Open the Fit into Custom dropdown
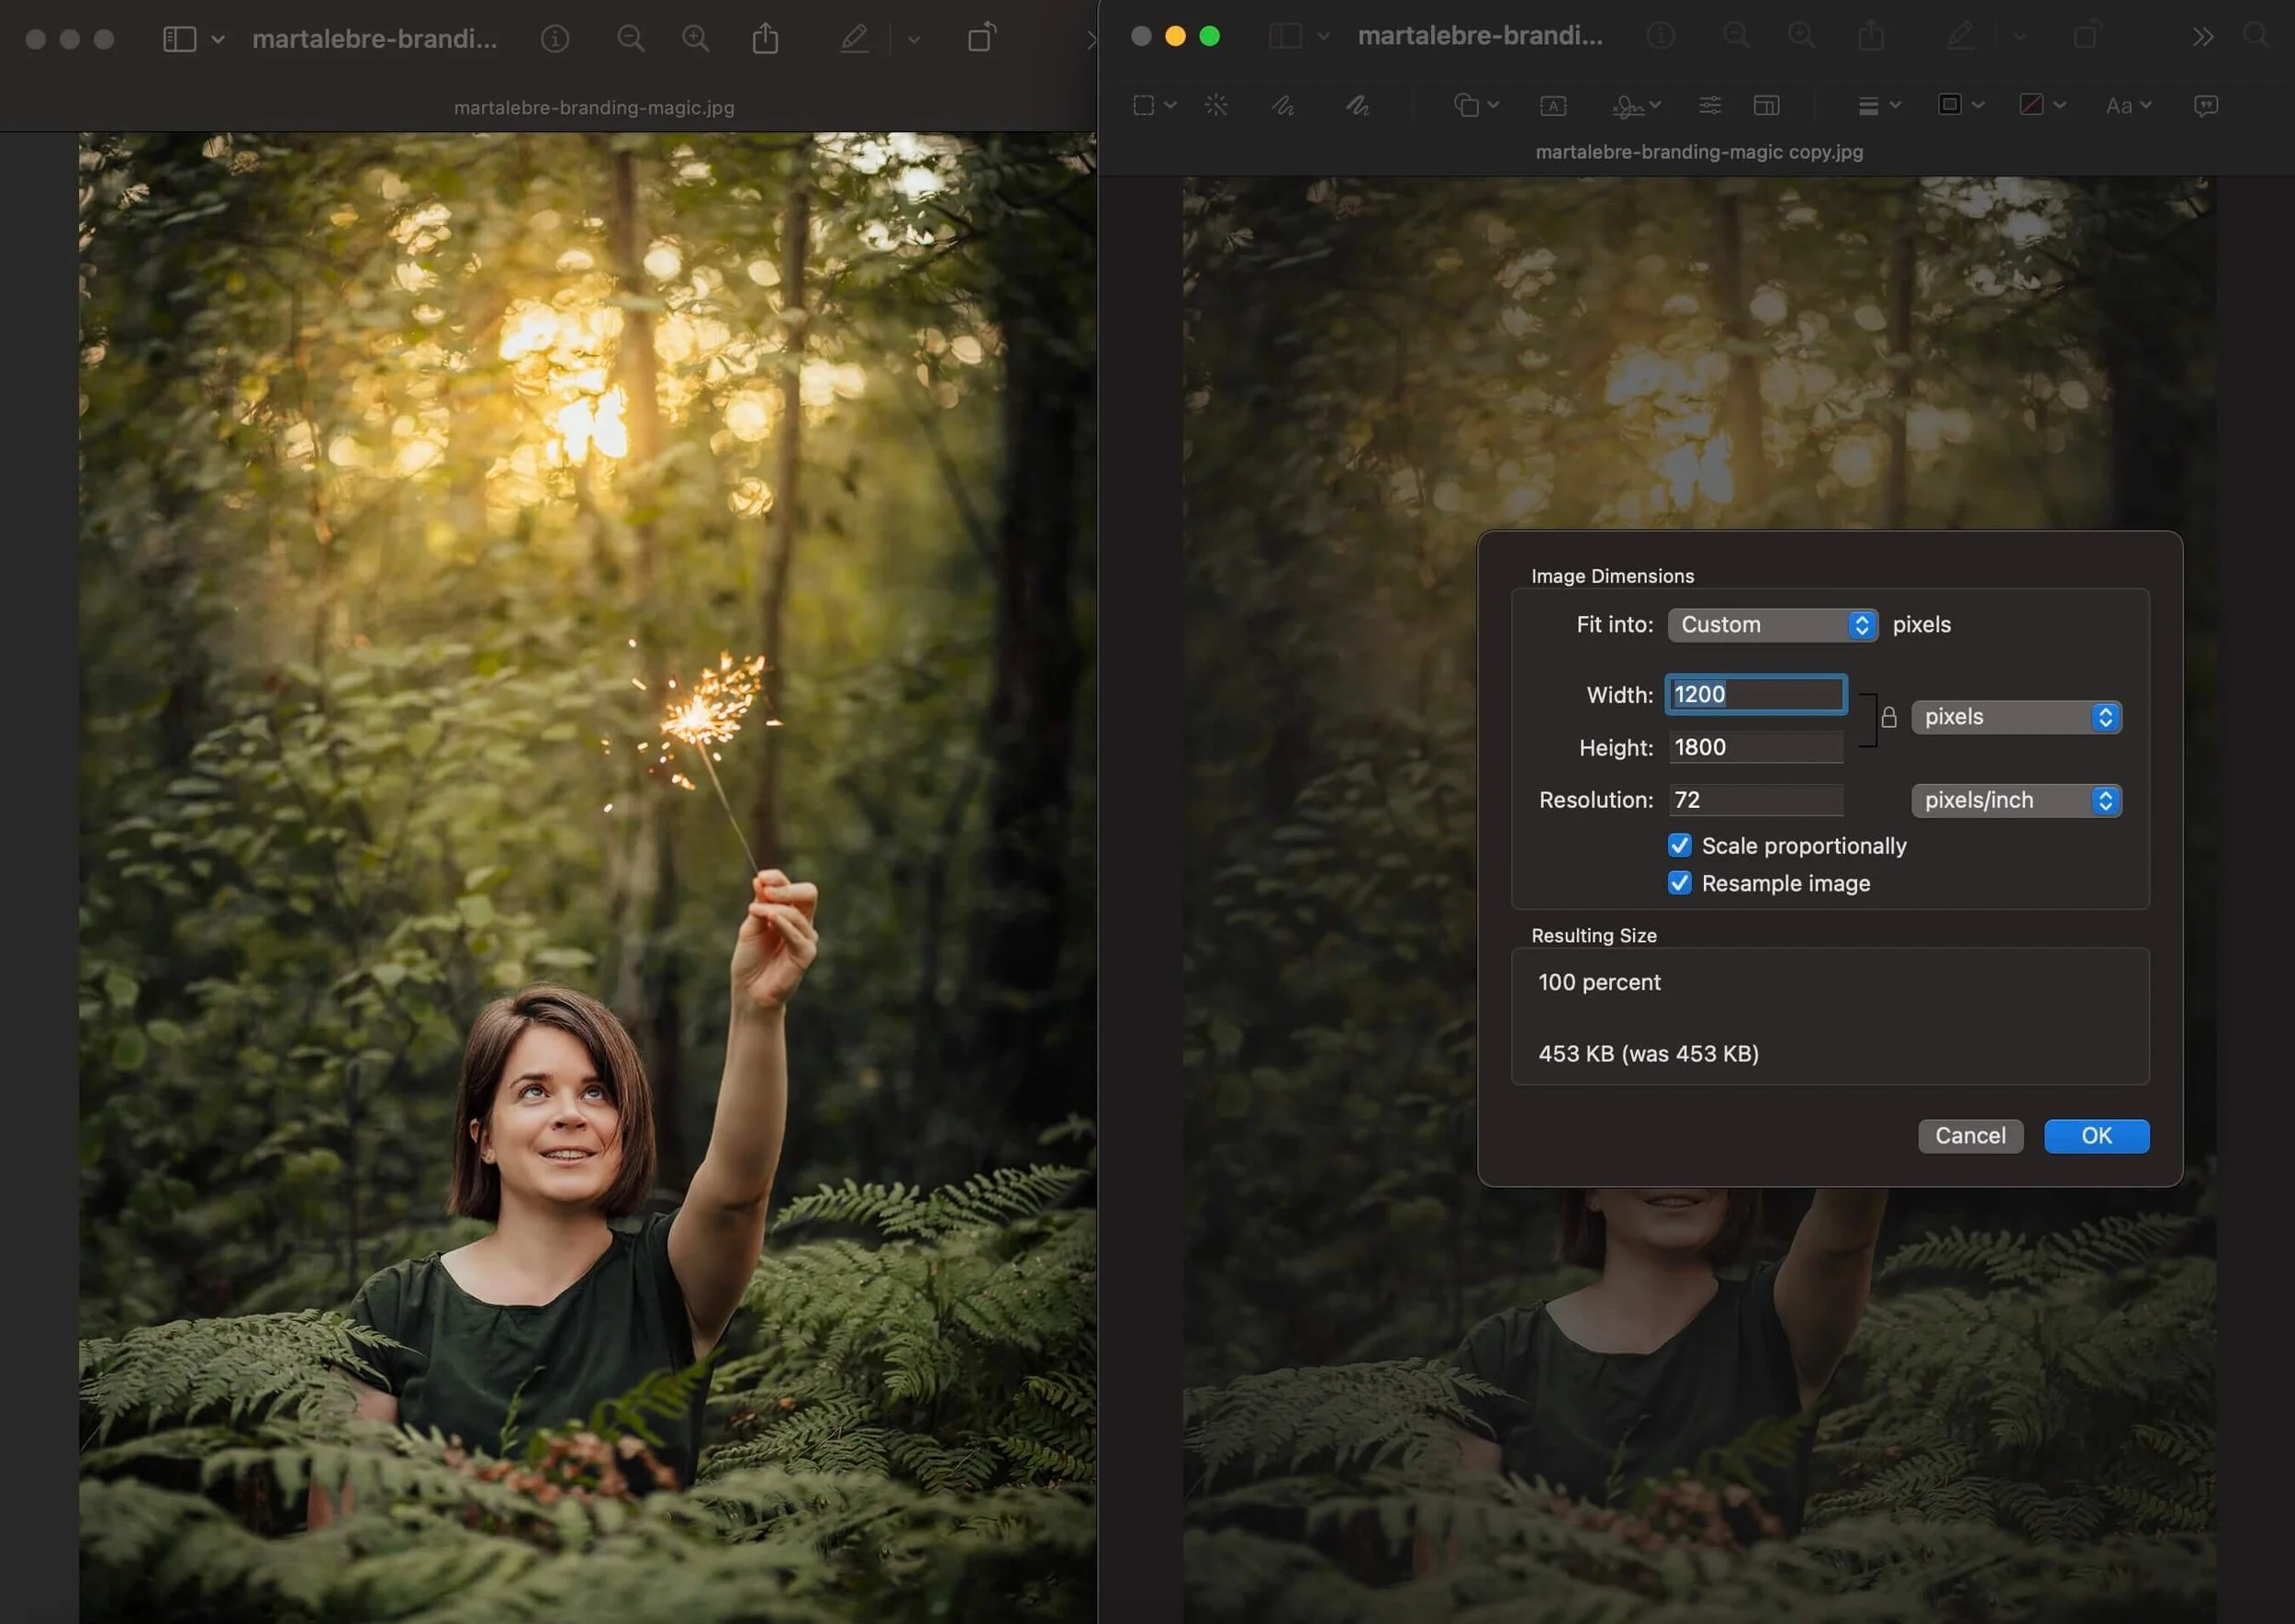 [x=1772, y=625]
